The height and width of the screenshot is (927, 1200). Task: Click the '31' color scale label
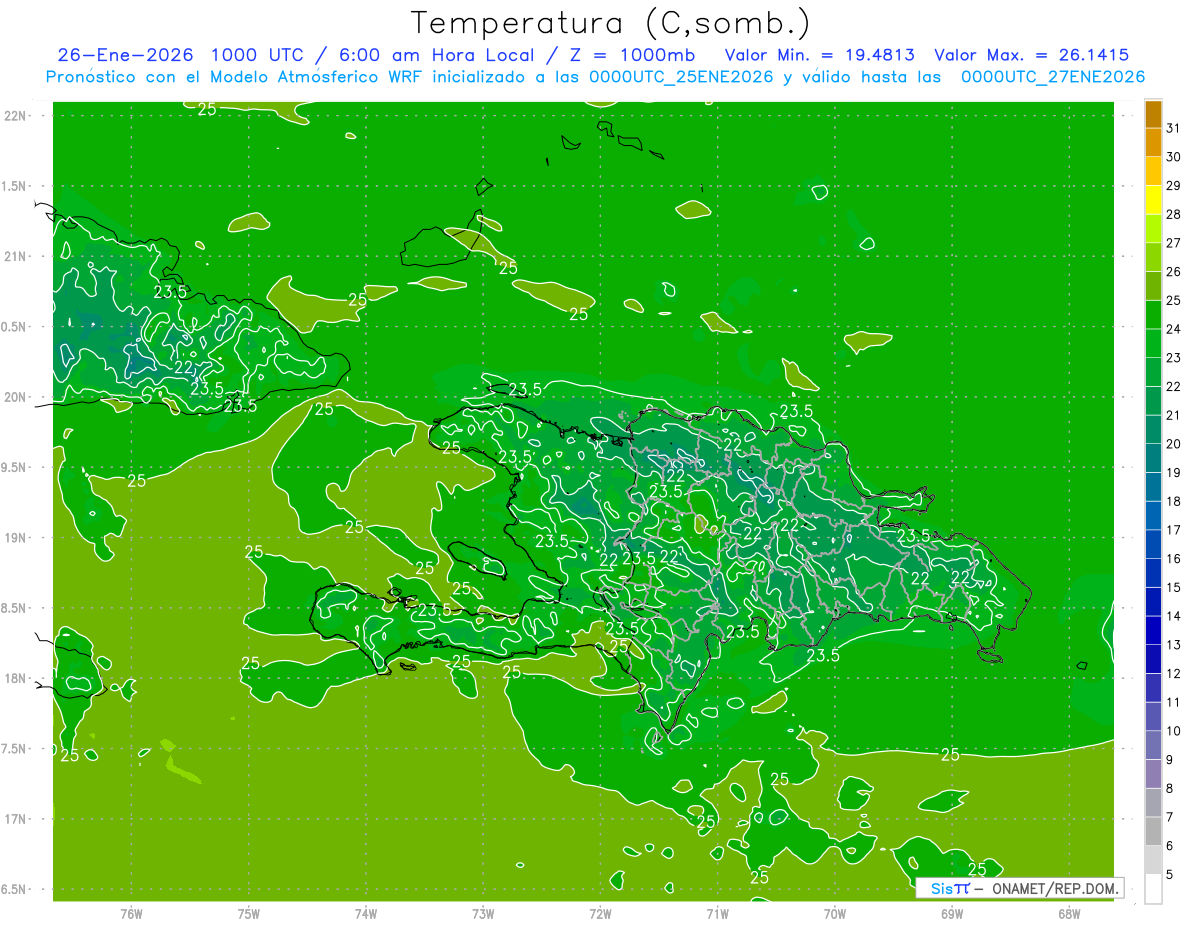pos(1173,128)
